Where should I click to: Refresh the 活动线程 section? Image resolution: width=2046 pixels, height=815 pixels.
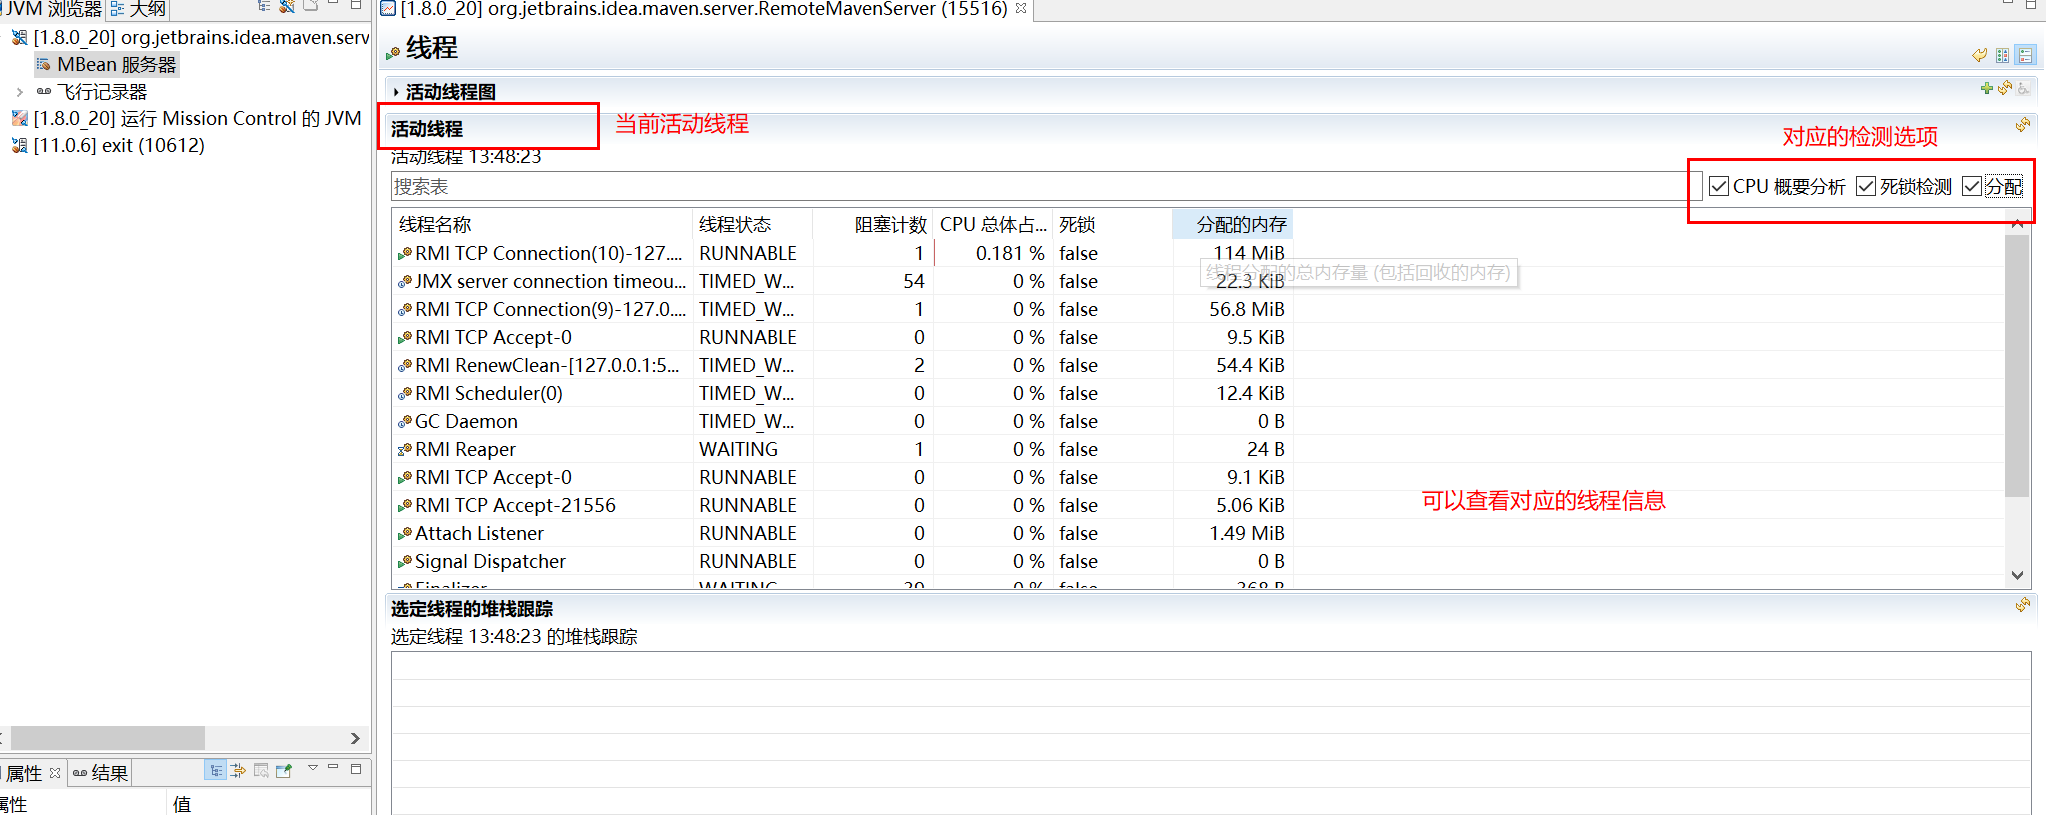tap(2023, 125)
